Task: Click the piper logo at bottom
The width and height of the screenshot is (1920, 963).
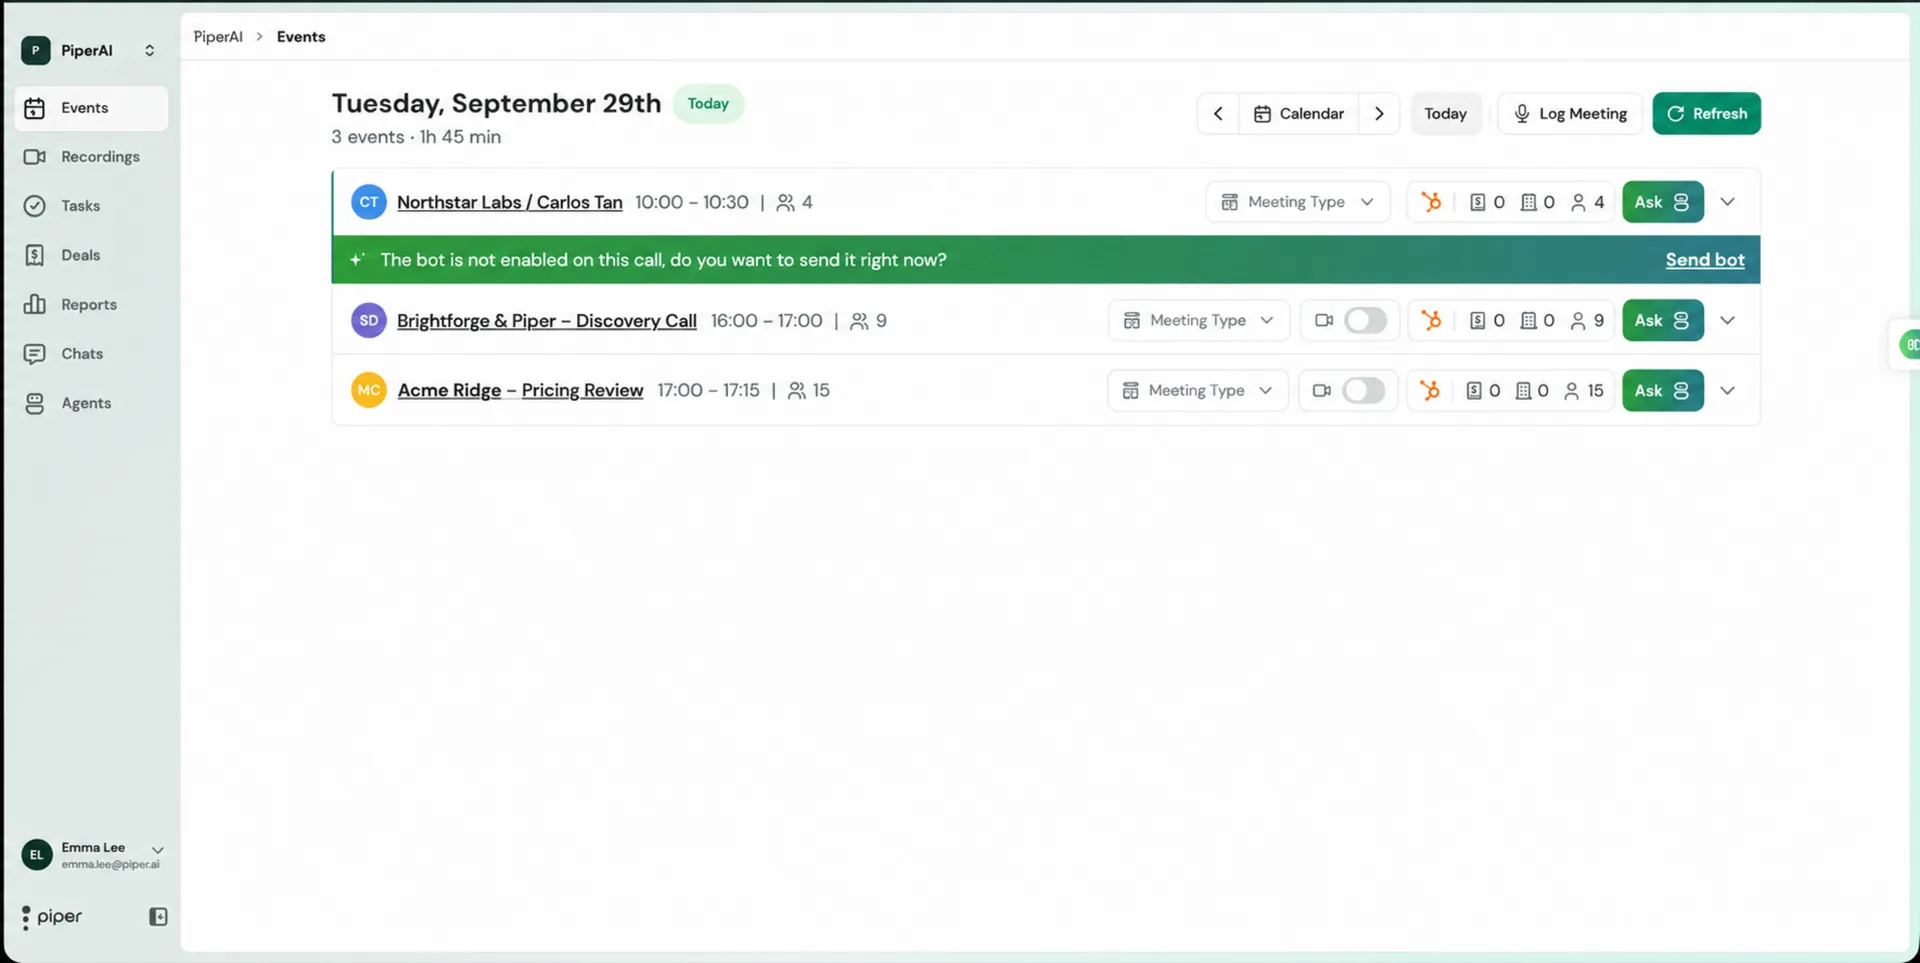Action: coord(52,917)
